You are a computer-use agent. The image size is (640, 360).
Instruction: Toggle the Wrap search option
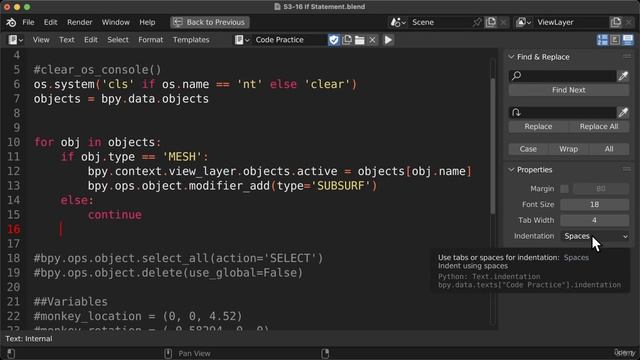[x=569, y=149]
